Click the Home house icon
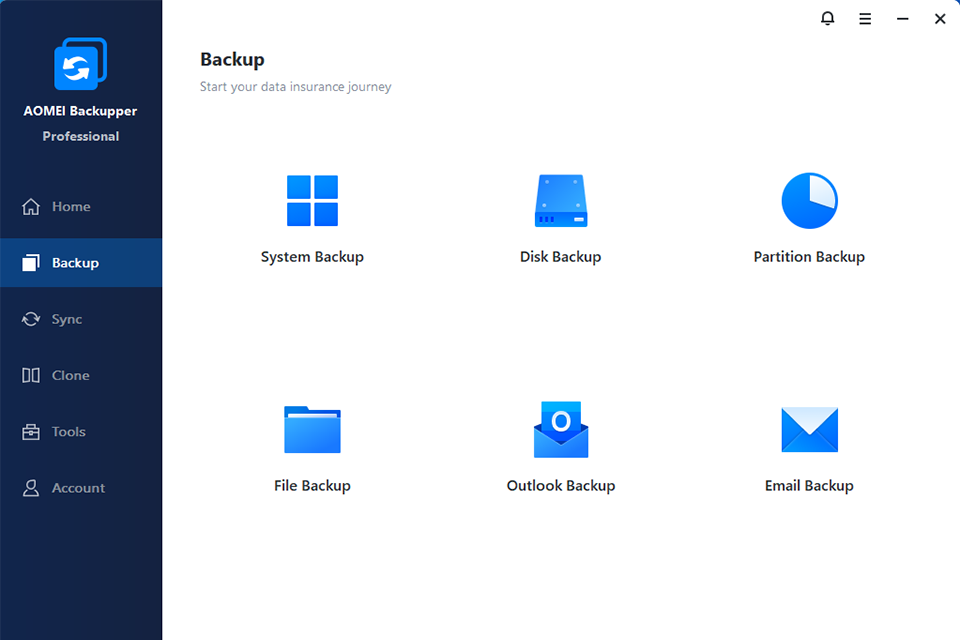This screenshot has width=960, height=640. [31, 206]
